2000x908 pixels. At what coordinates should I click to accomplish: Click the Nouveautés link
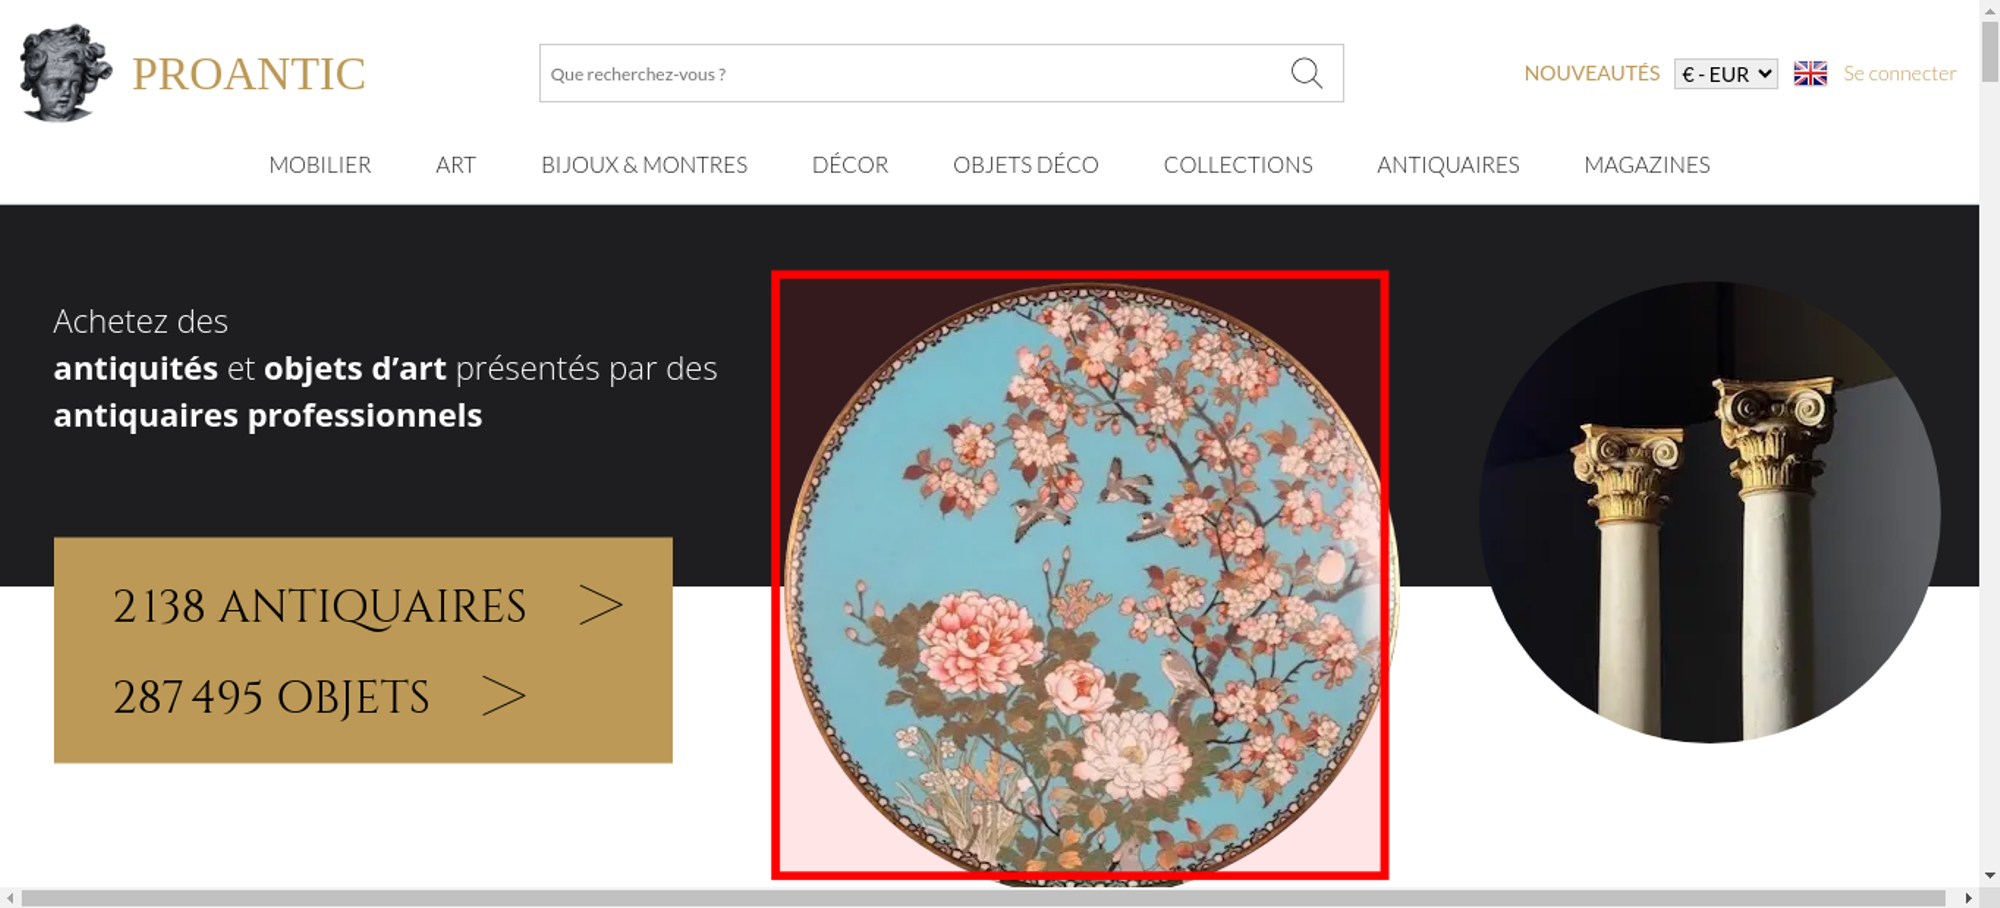tap(1591, 73)
